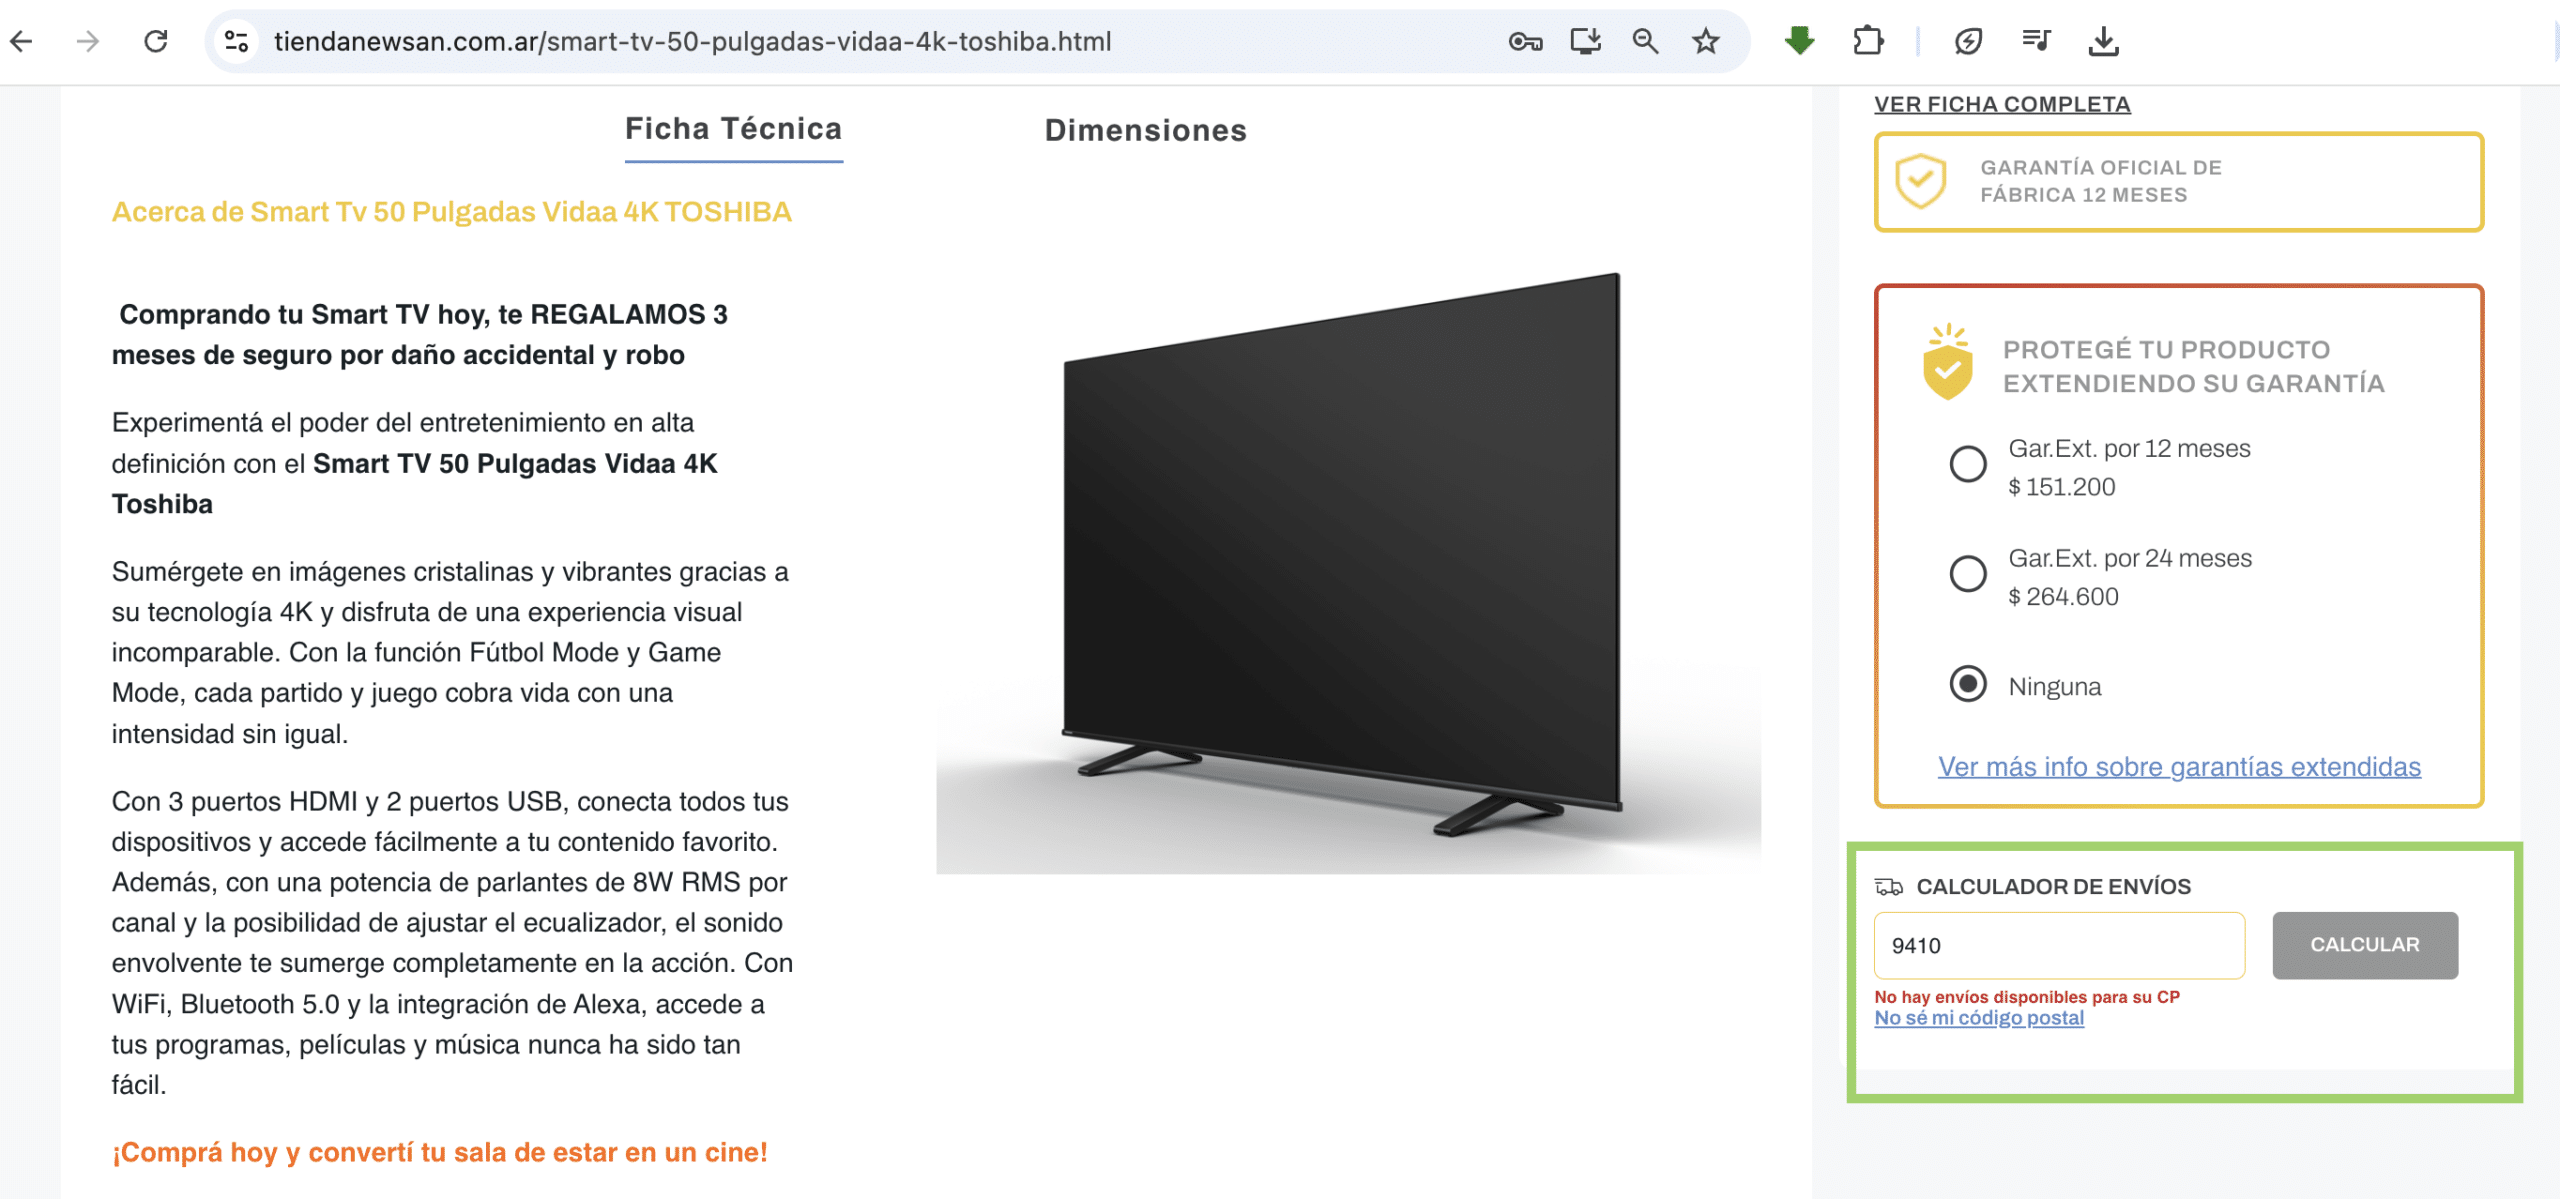Viewport: 2560px width, 1199px height.
Task: Select Gar.Ext. por 12 meses option
Action: (x=1968, y=464)
